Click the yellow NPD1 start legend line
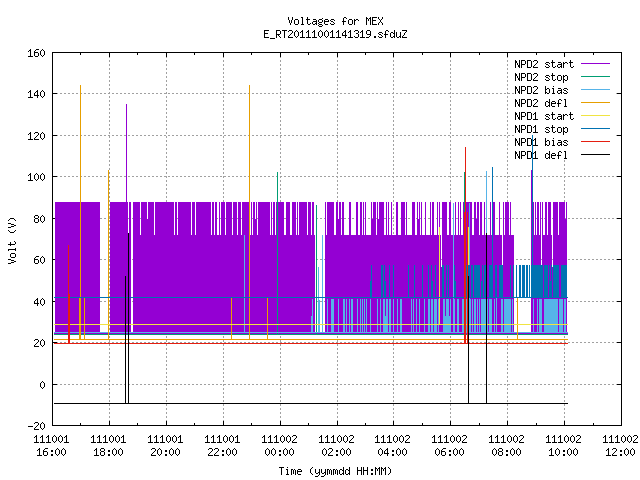 click(x=595, y=116)
